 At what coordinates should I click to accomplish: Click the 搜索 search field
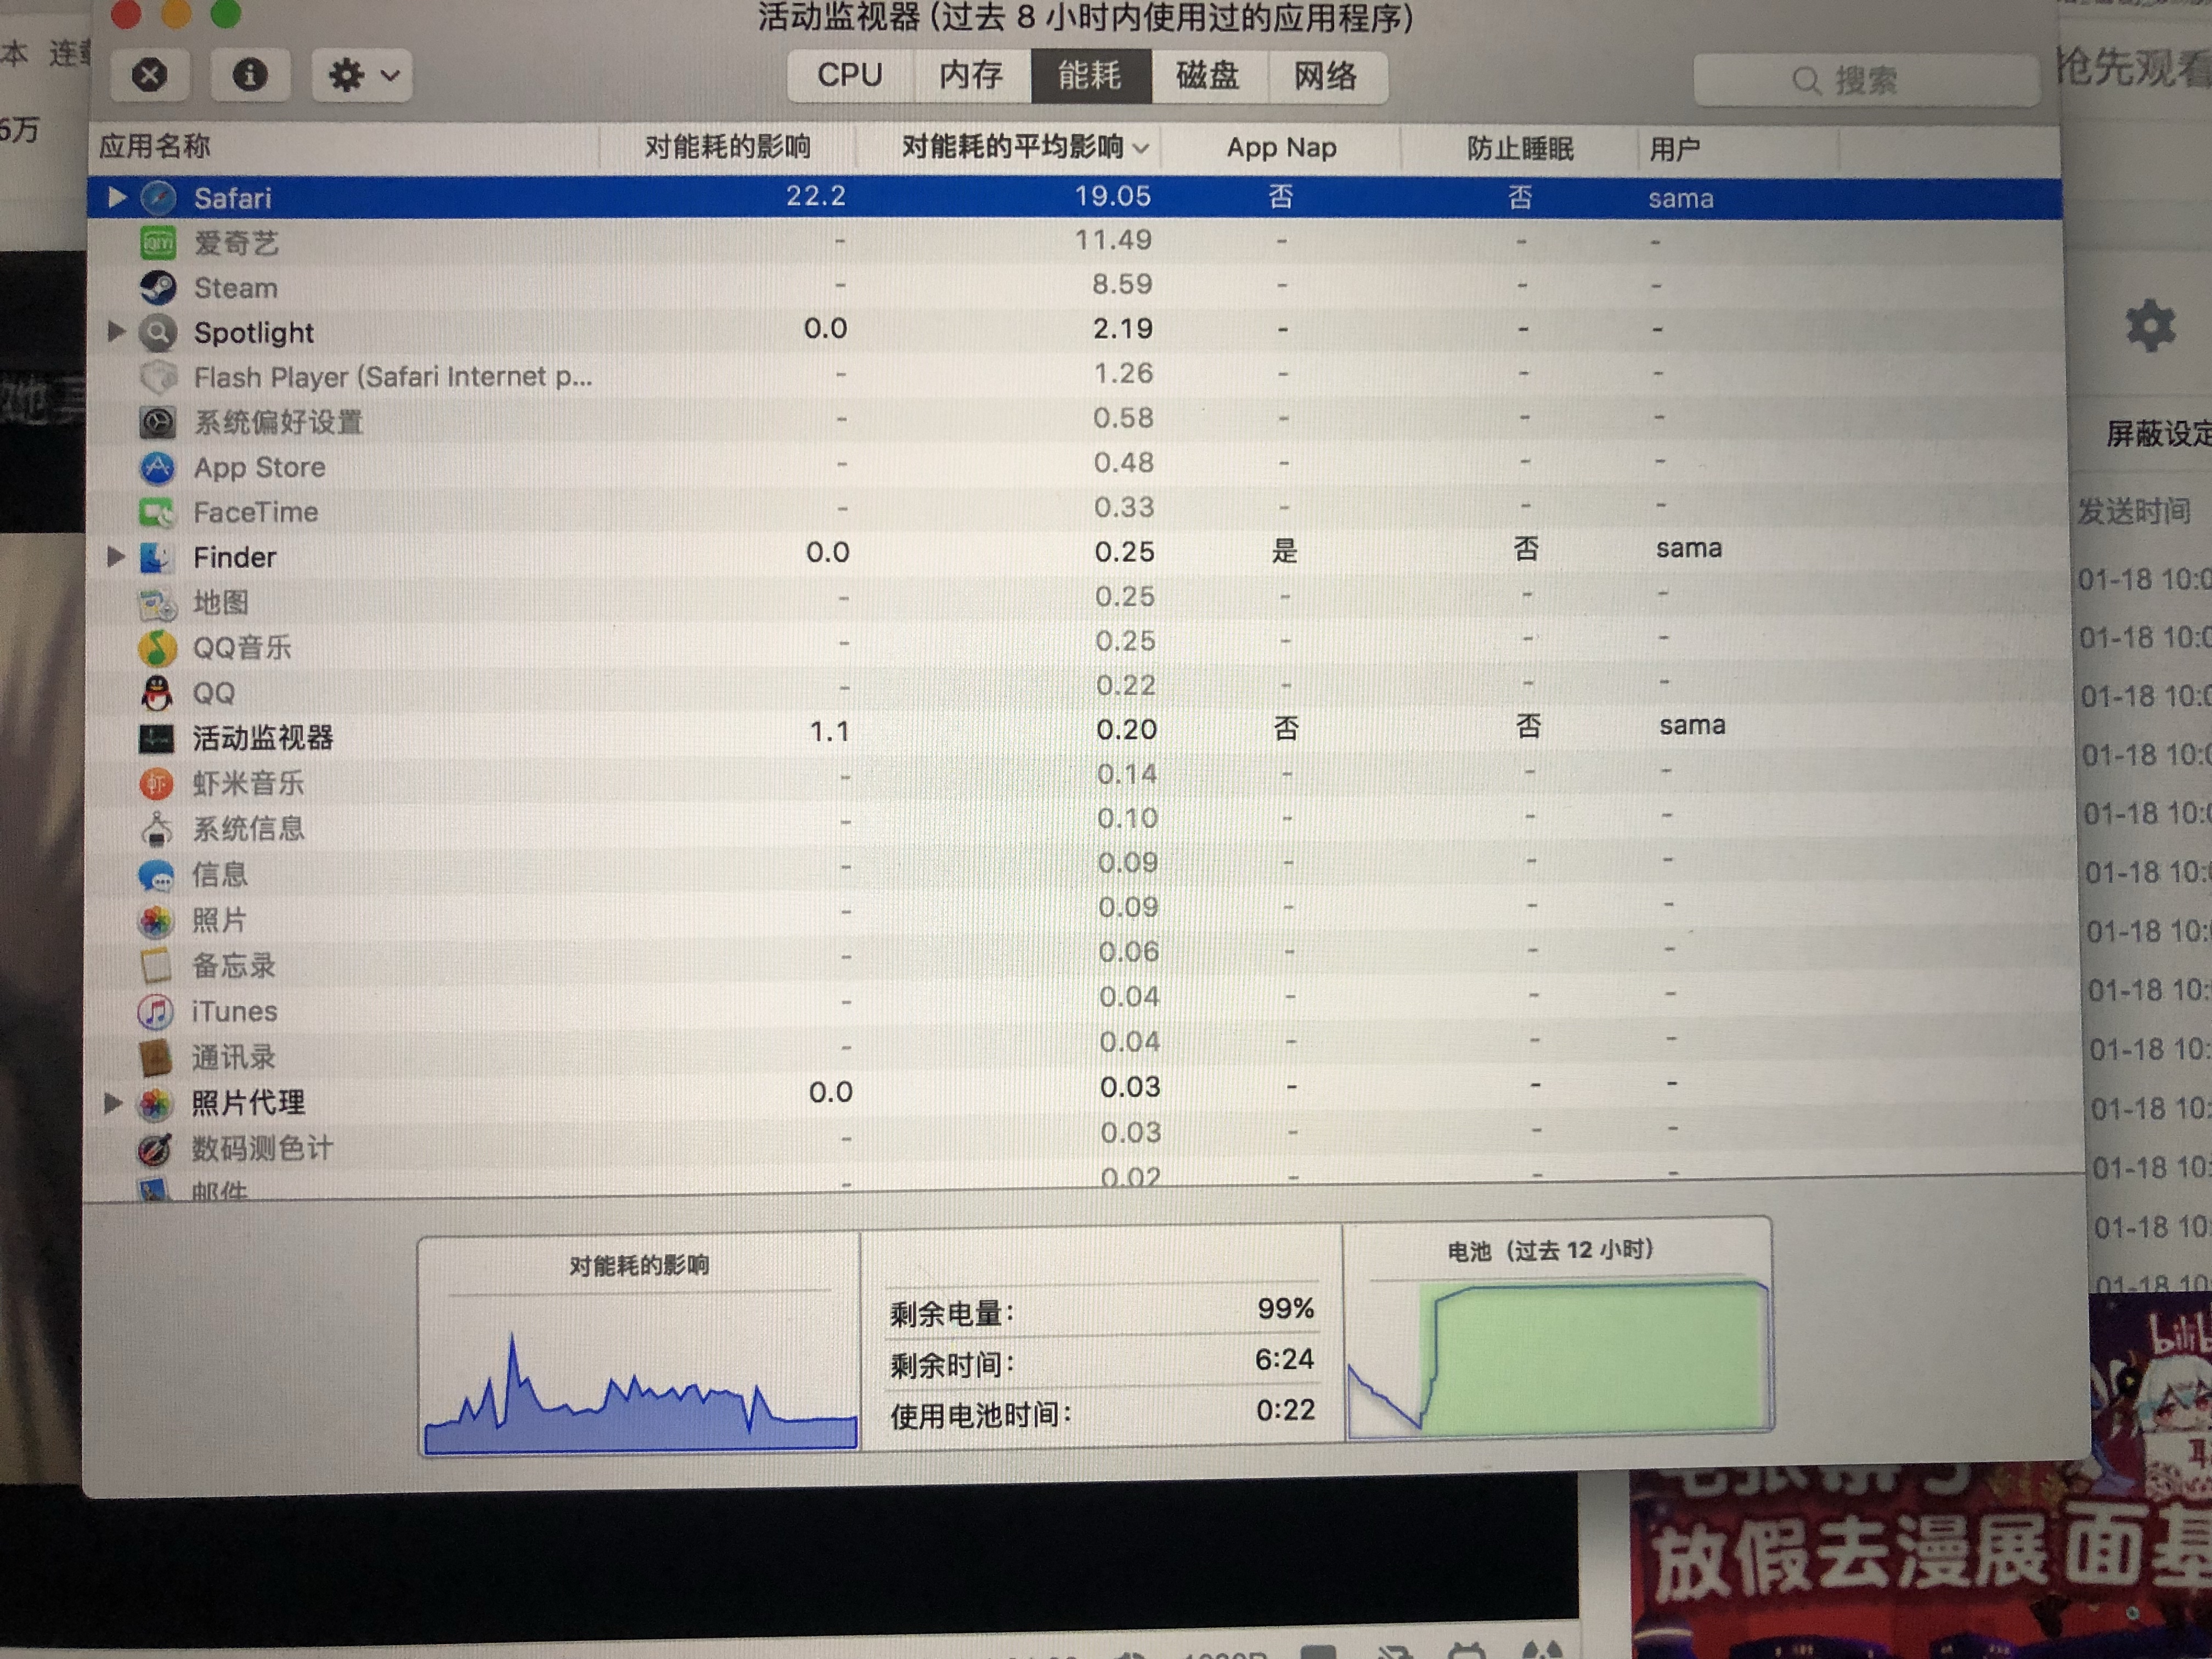point(1865,80)
